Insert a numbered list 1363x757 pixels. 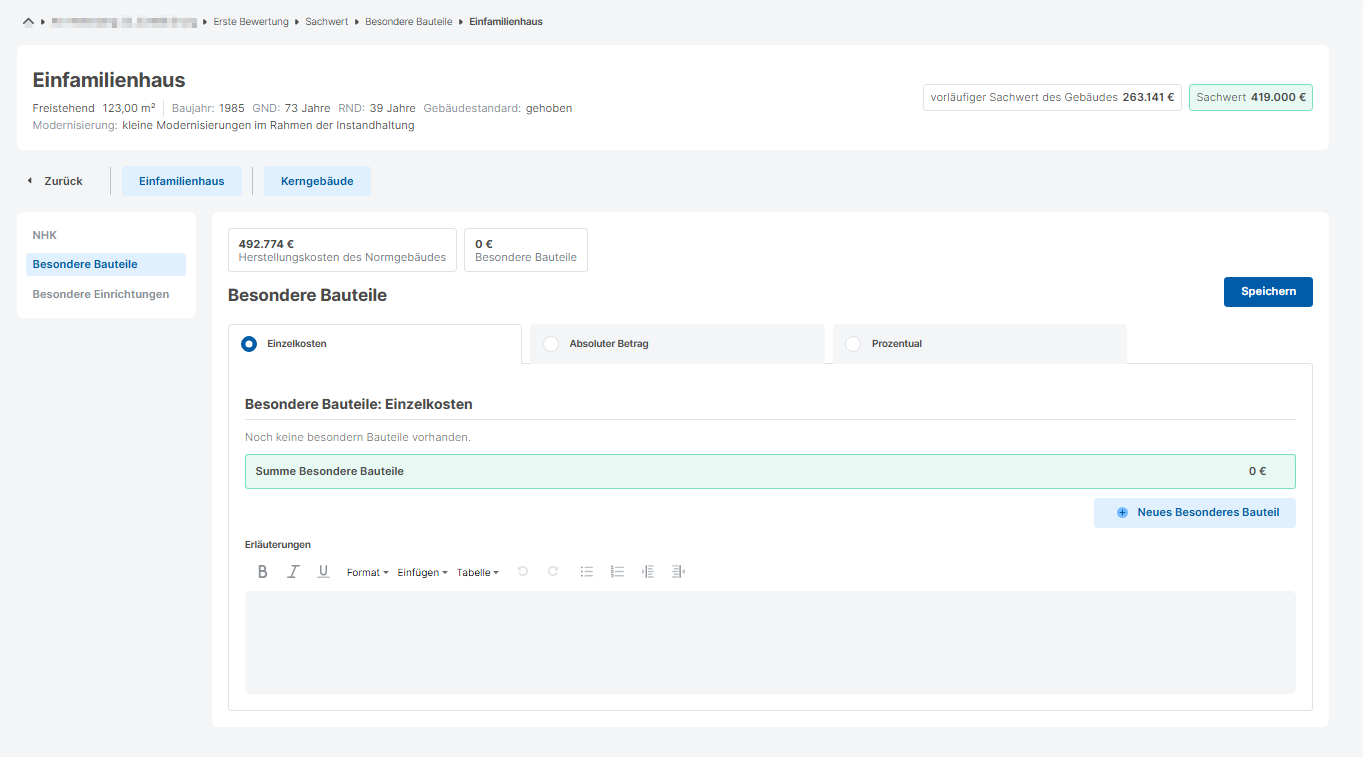click(x=617, y=572)
